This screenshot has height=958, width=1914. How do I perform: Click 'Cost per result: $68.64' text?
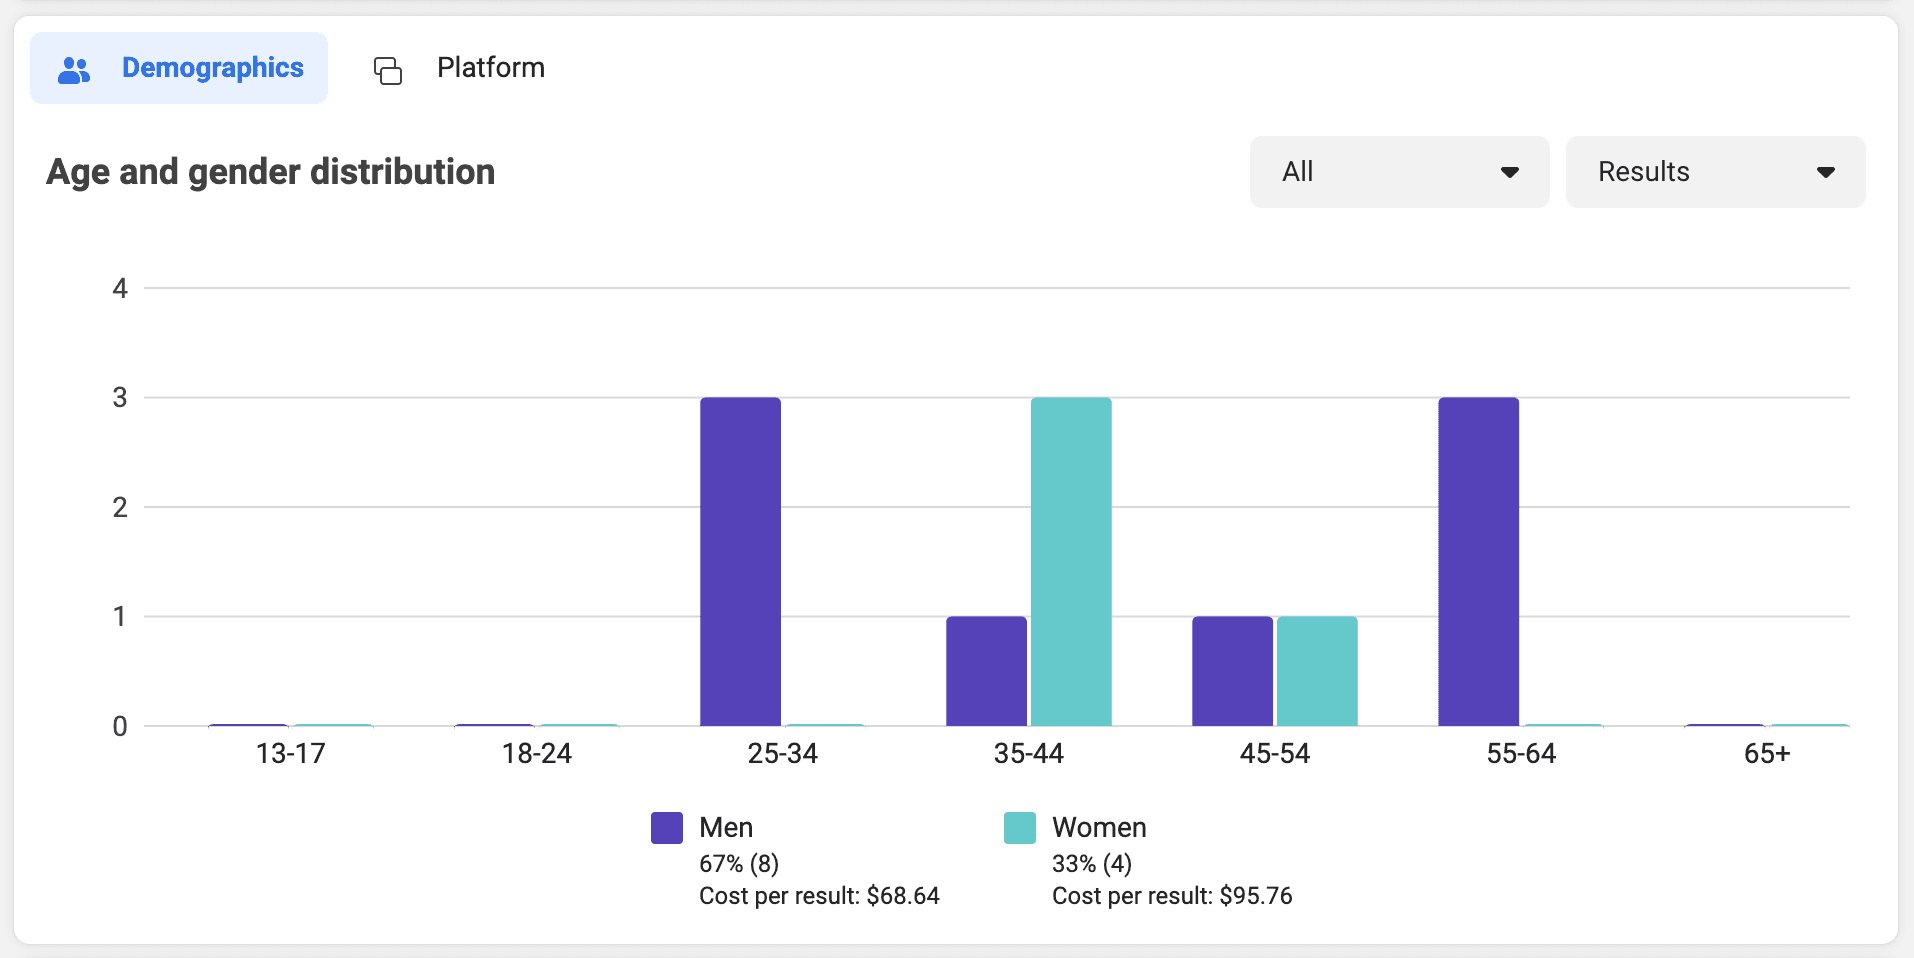click(x=819, y=896)
